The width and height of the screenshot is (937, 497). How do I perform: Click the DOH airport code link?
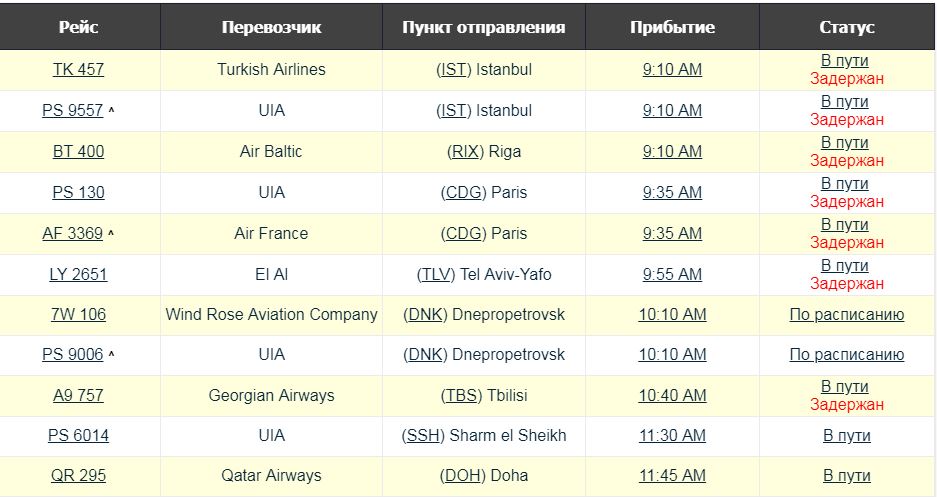[458, 475]
